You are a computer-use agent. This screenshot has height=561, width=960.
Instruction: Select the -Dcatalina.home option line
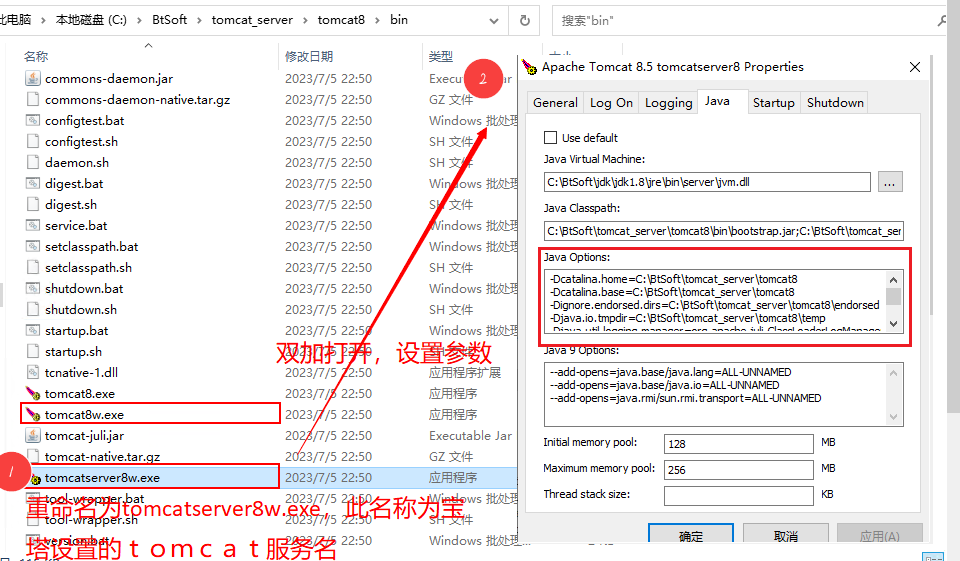click(673, 279)
